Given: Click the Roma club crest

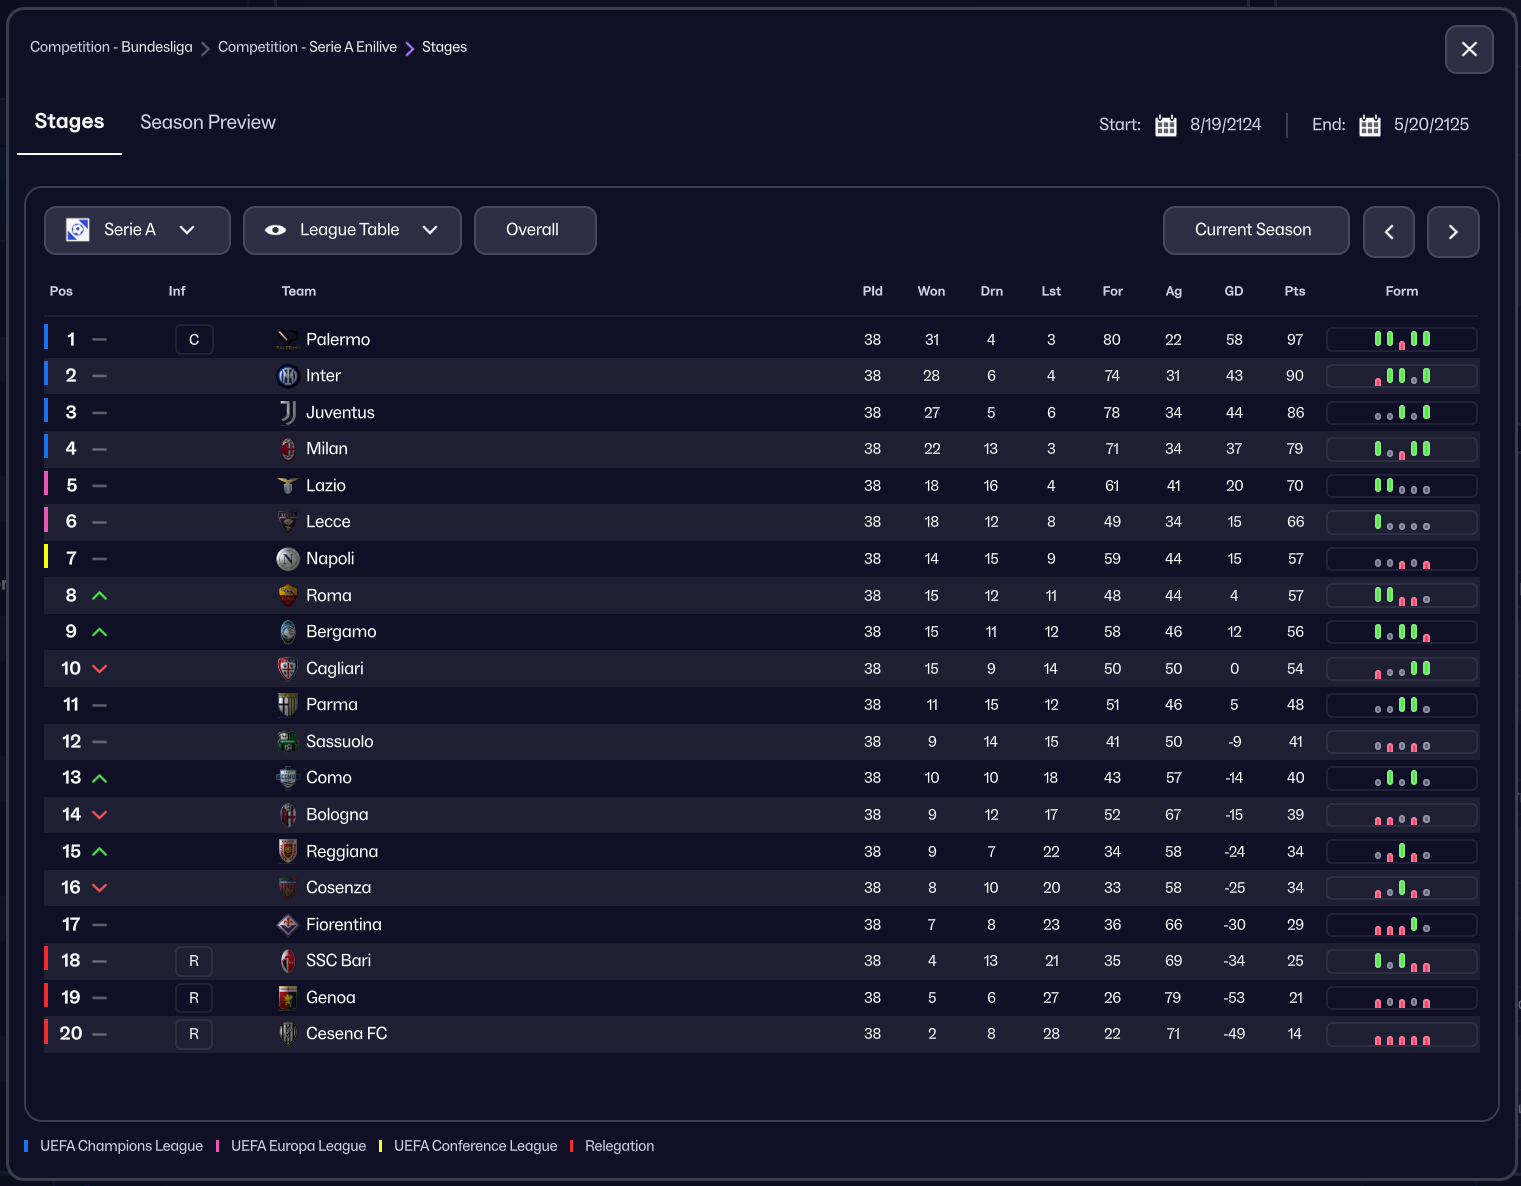Looking at the screenshot, I should pos(288,596).
